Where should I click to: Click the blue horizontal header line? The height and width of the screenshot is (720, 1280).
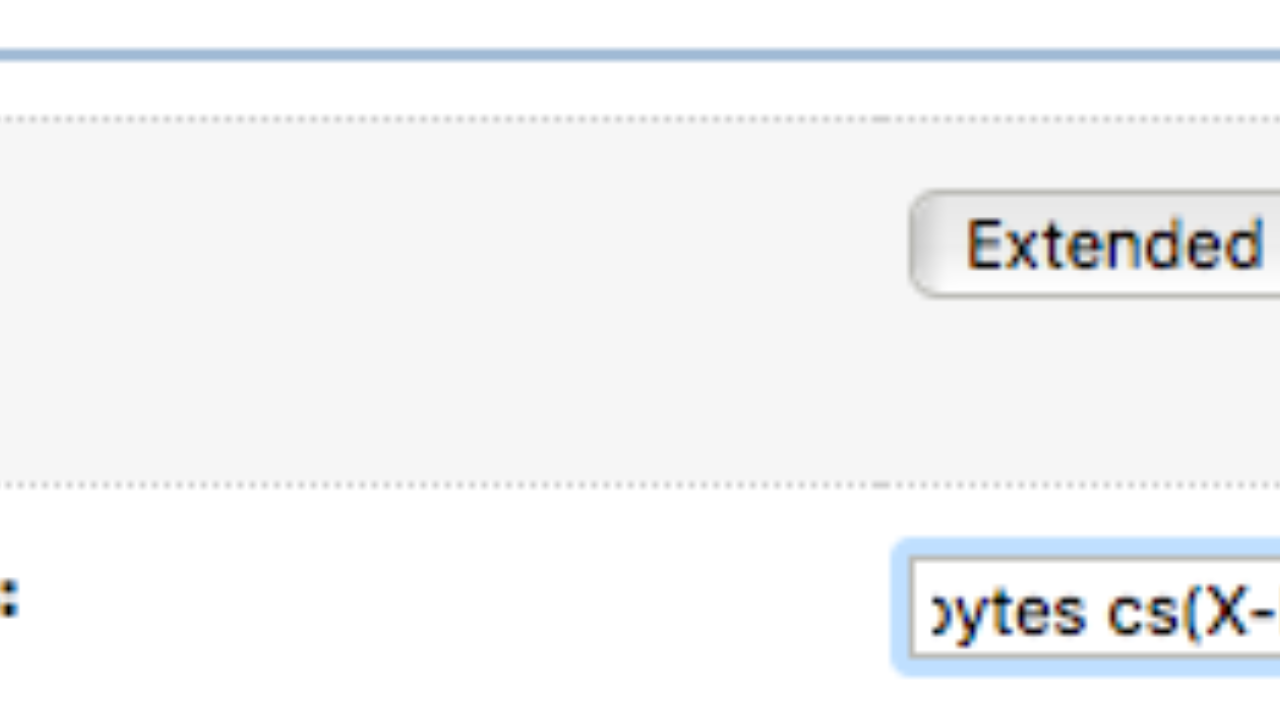(x=640, y=55)
